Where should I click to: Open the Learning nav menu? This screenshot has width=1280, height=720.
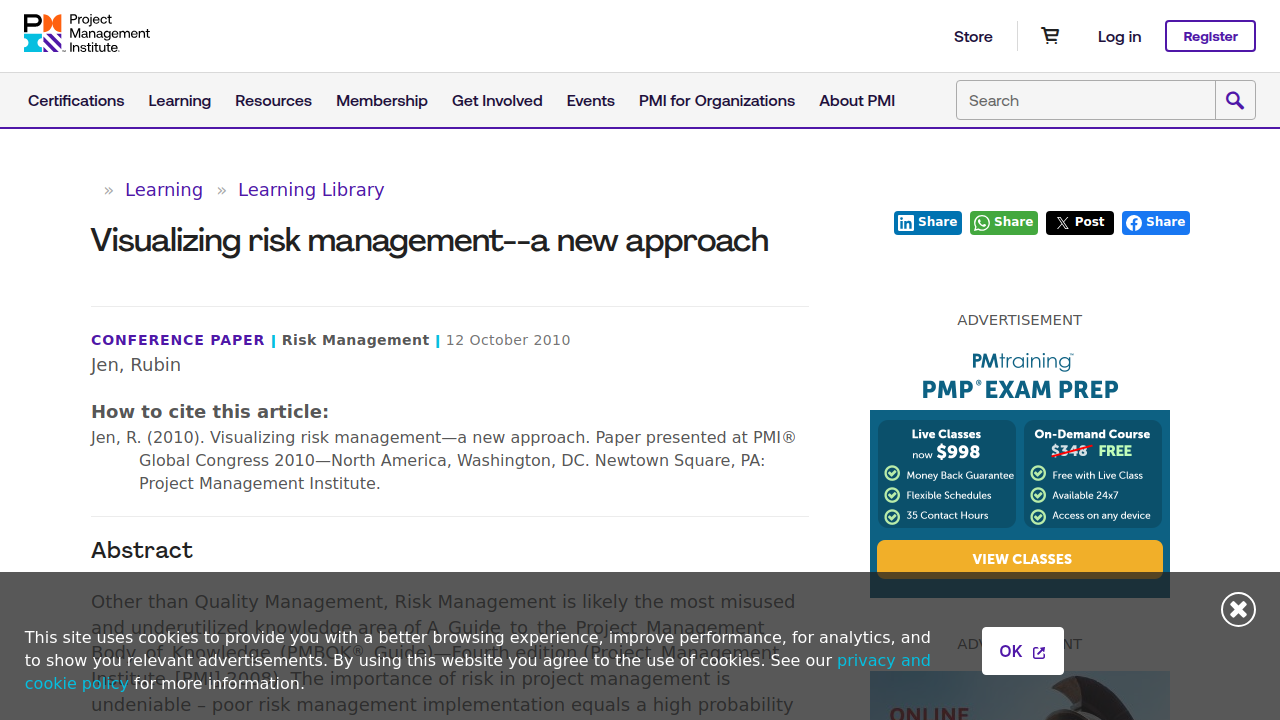[x=180, y=100]
